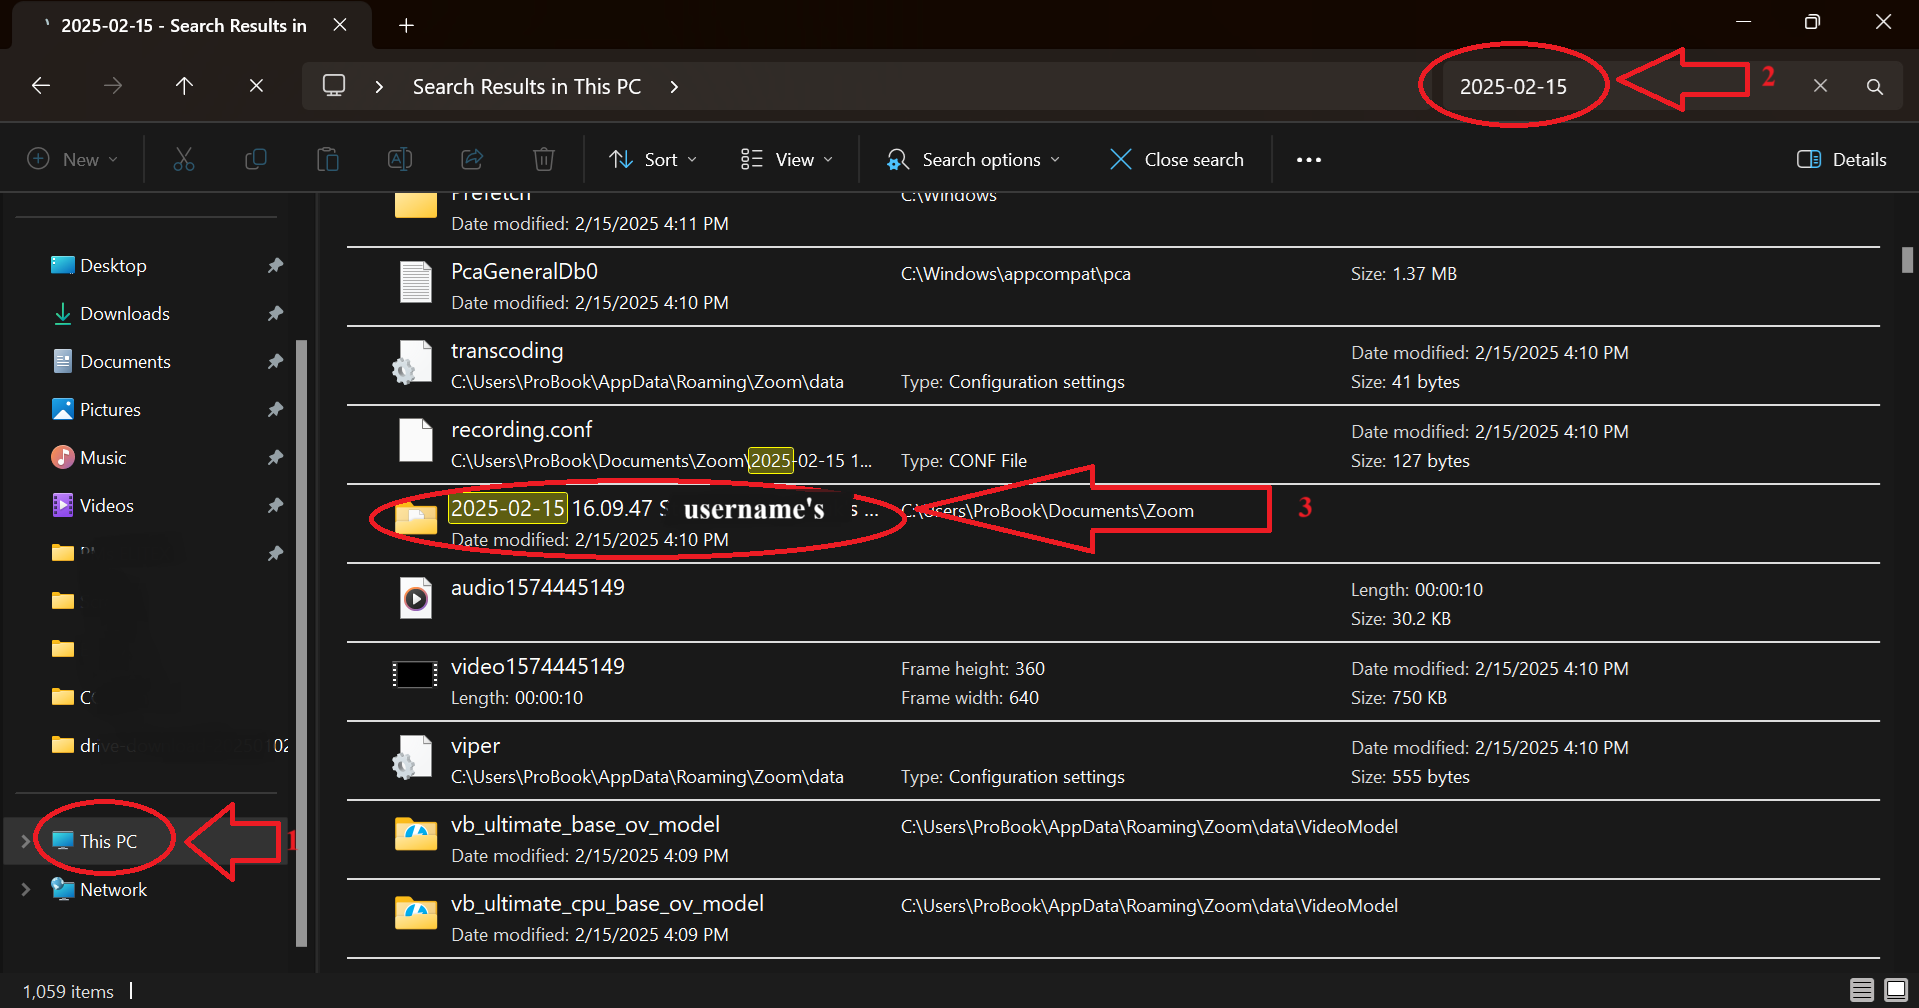This screenshot has height=1008, width=1919.
Task: Click the Paste clipboard icon
Action: (x=328, y=159)
